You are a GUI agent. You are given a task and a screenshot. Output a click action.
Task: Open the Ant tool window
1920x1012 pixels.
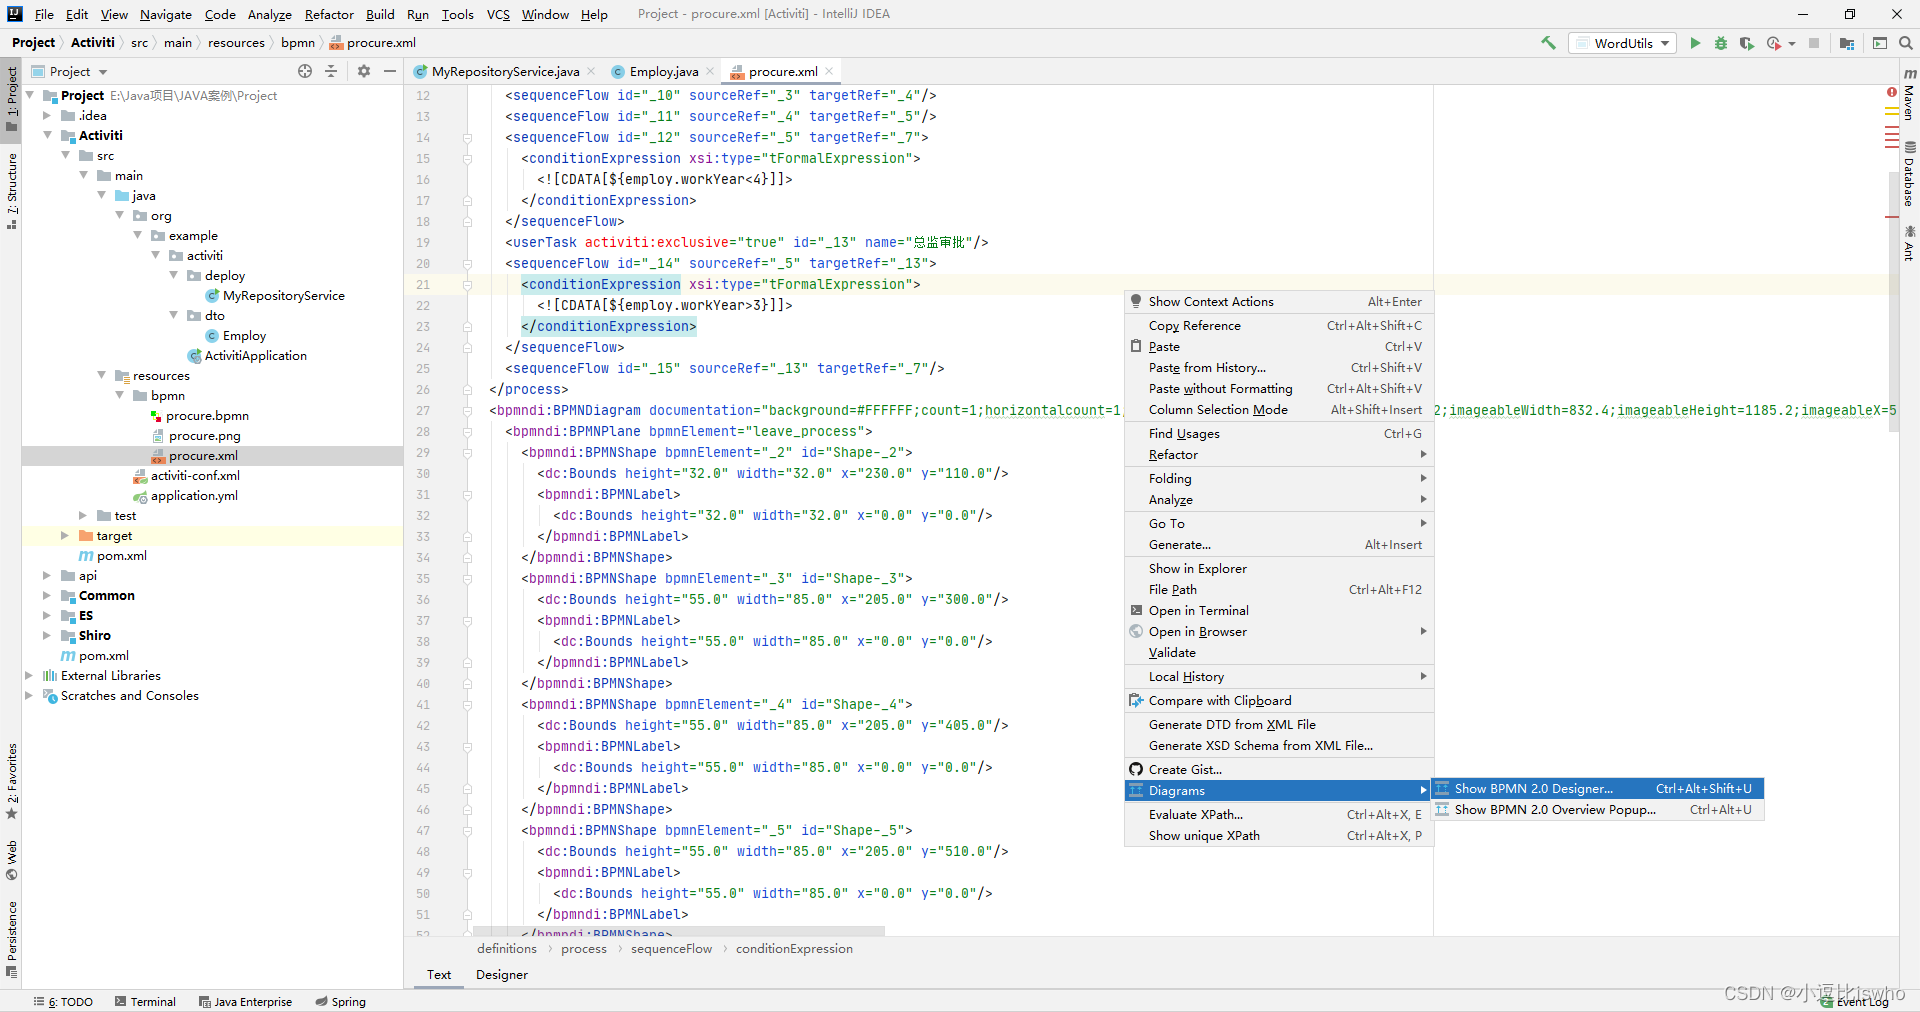pos(1909,243)
